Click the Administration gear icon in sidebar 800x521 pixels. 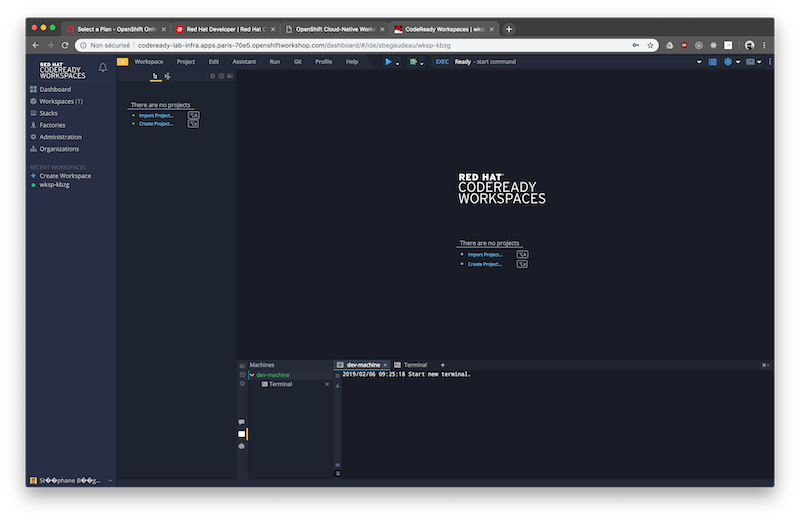(33, 137)
